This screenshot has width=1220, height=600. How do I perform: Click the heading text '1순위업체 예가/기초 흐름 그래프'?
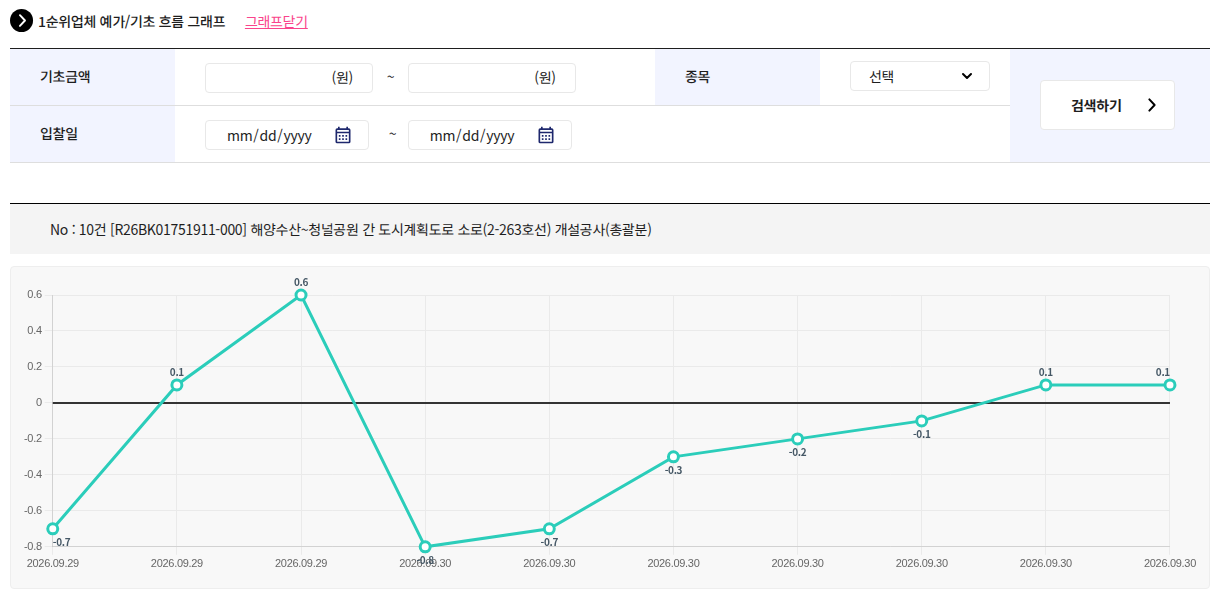[x=132, y=21]
